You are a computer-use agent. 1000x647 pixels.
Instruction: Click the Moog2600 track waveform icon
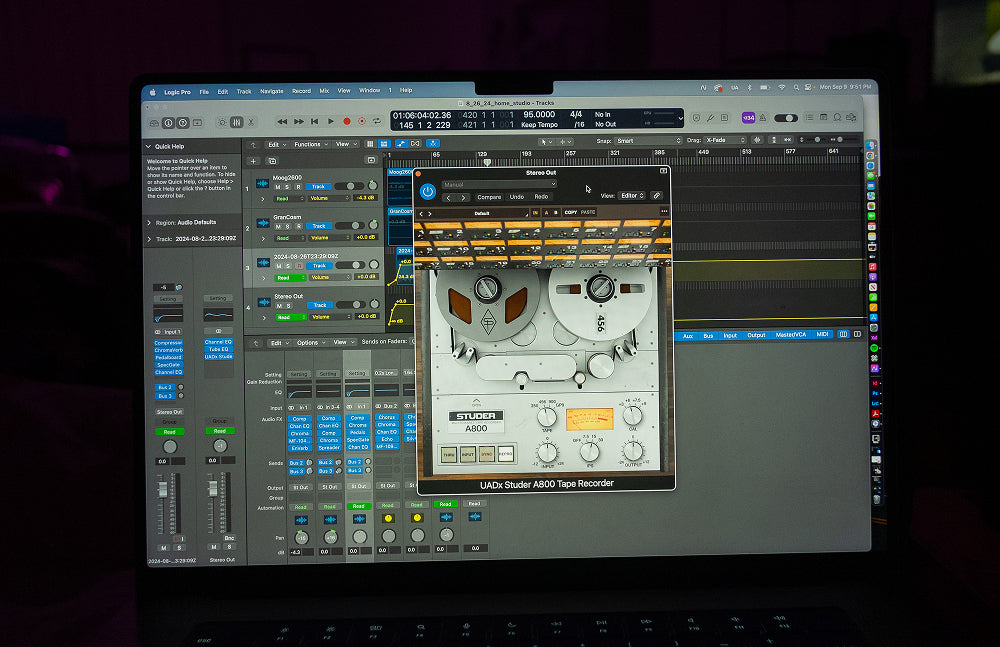point(262,184)
